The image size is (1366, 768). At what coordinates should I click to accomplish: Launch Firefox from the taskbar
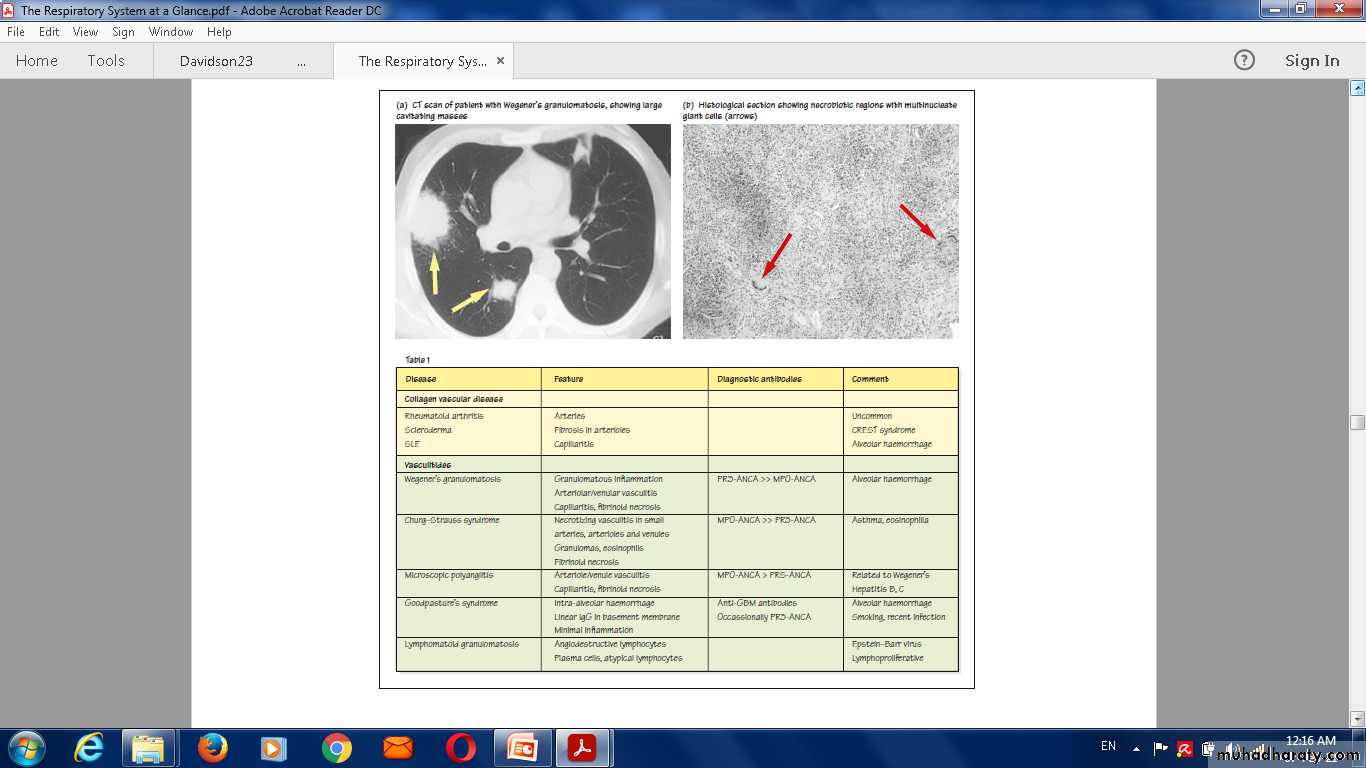[x=212, y=748]
